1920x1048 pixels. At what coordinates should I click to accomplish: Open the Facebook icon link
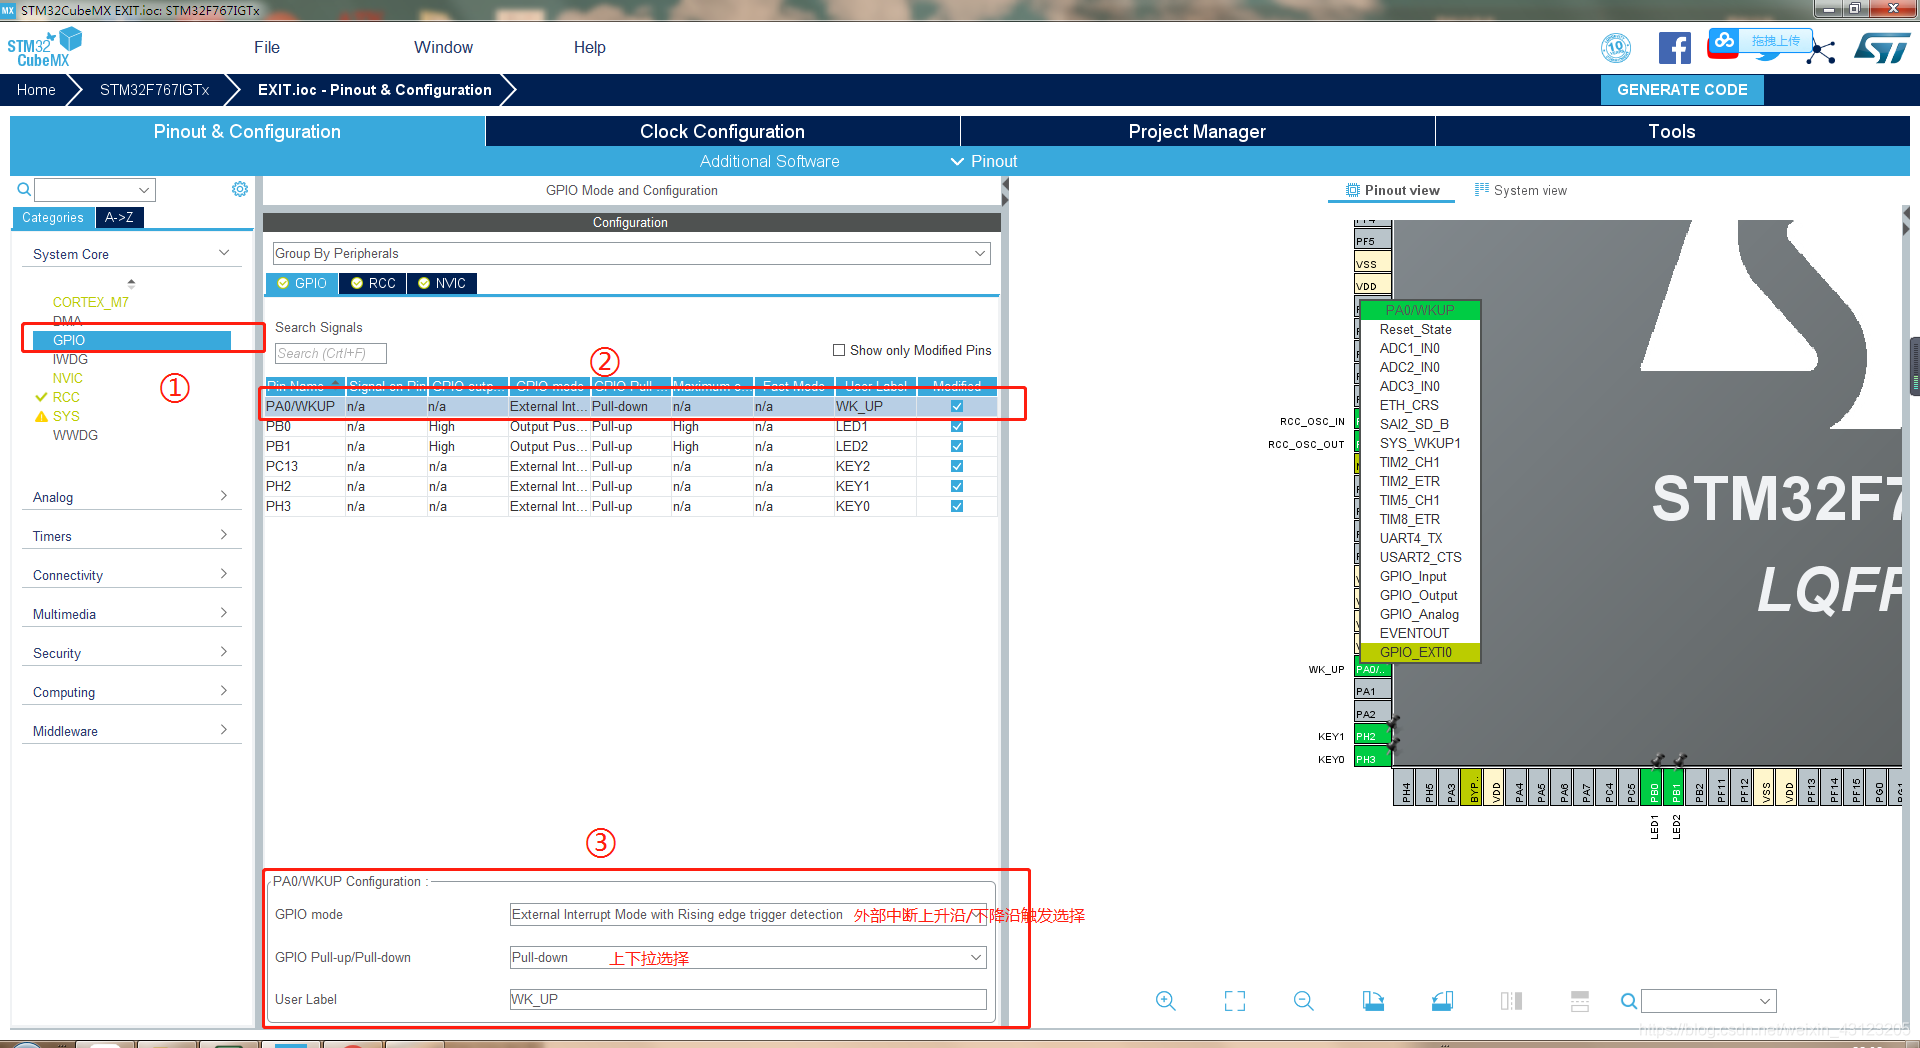1675,48
